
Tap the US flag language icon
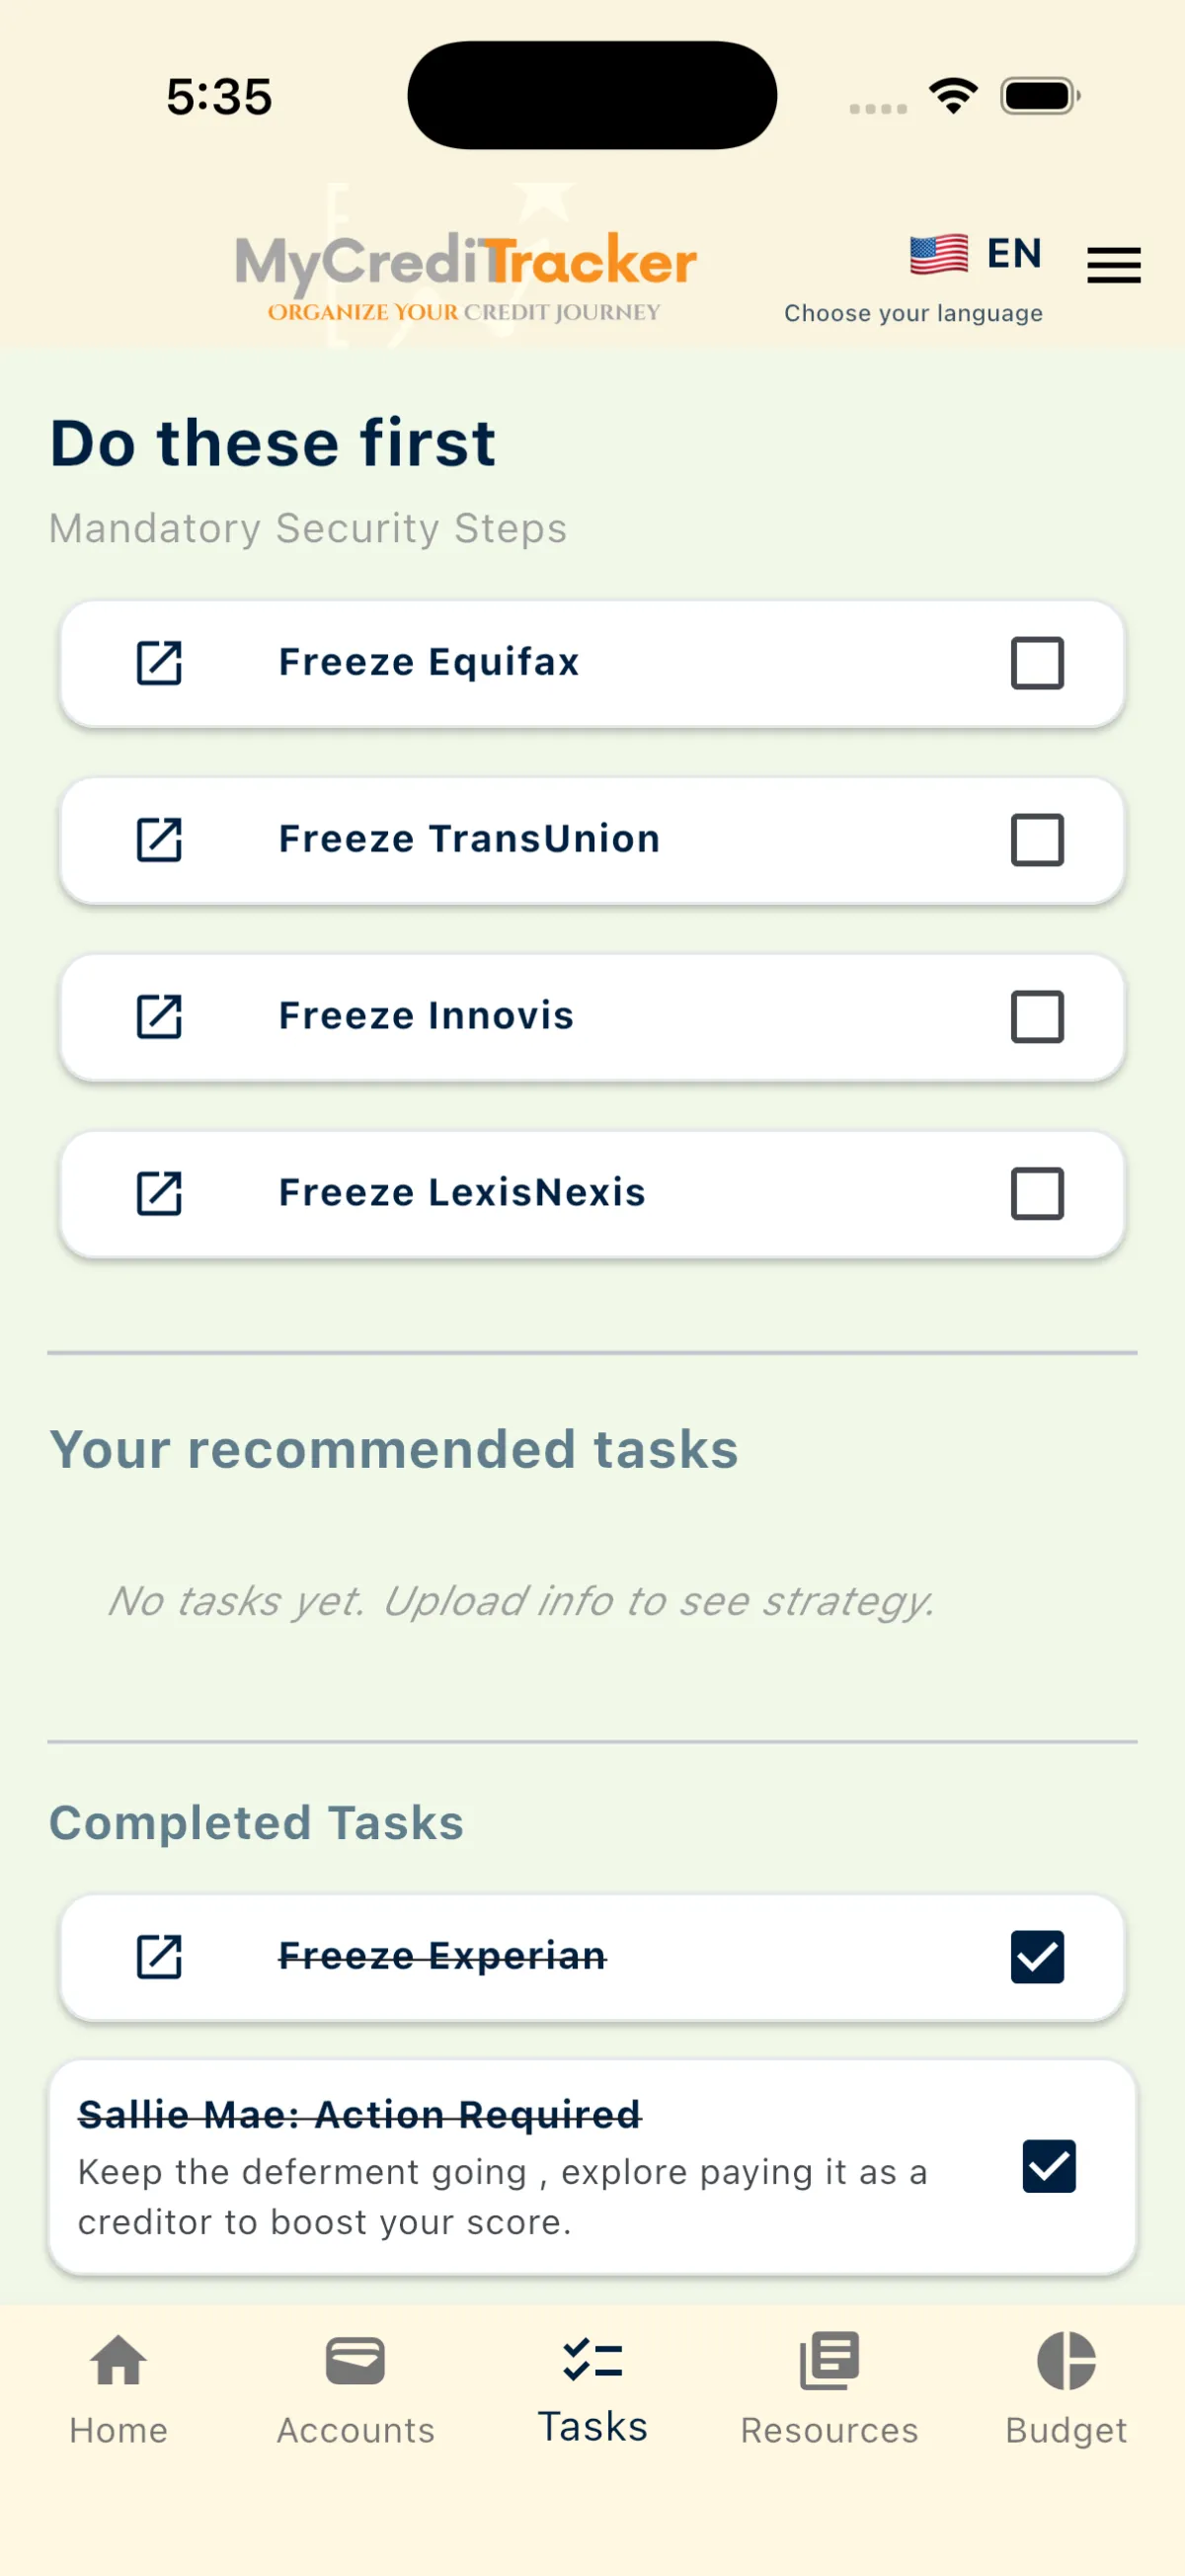pos(938,254)
